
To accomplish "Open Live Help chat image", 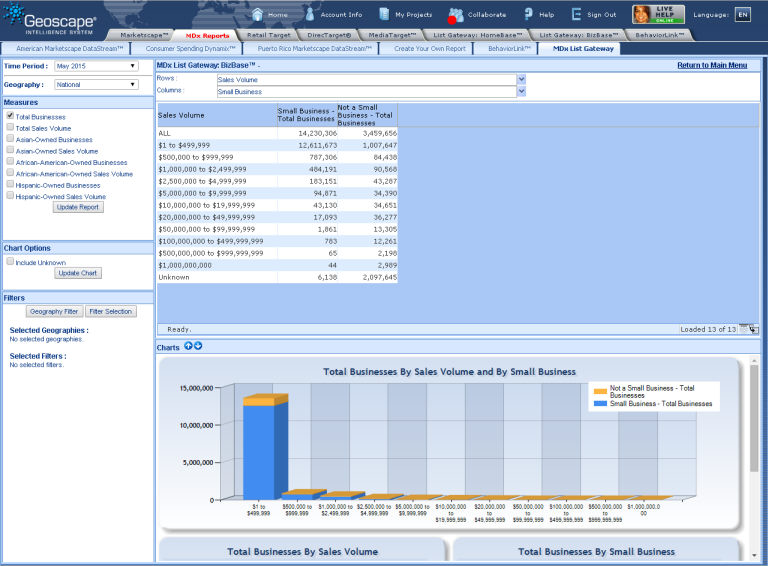I will [x=658, y=14].
